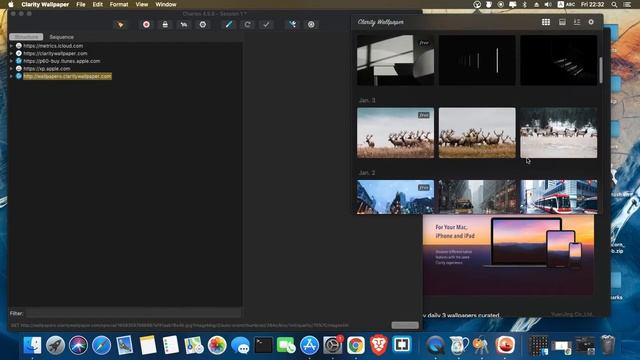This screenshot has width=640, height=360.
Task: Open Photos from the Dock
Action: coord(217,345)
